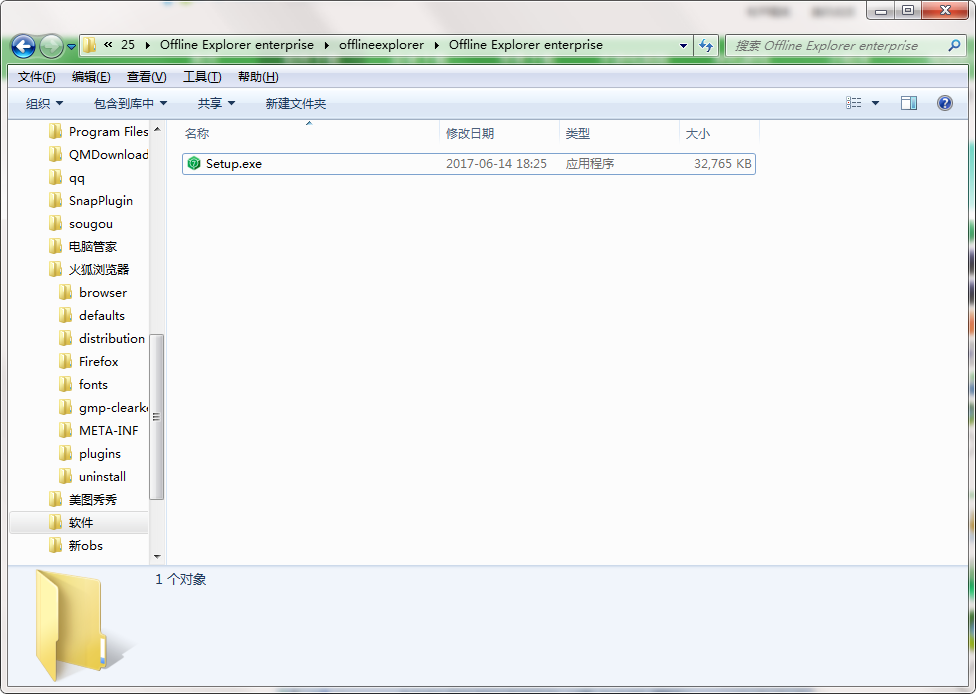Select the Firefox subfolder
Image resolution: width=976 pixels, height=694 pixels.
pos(88,362)
